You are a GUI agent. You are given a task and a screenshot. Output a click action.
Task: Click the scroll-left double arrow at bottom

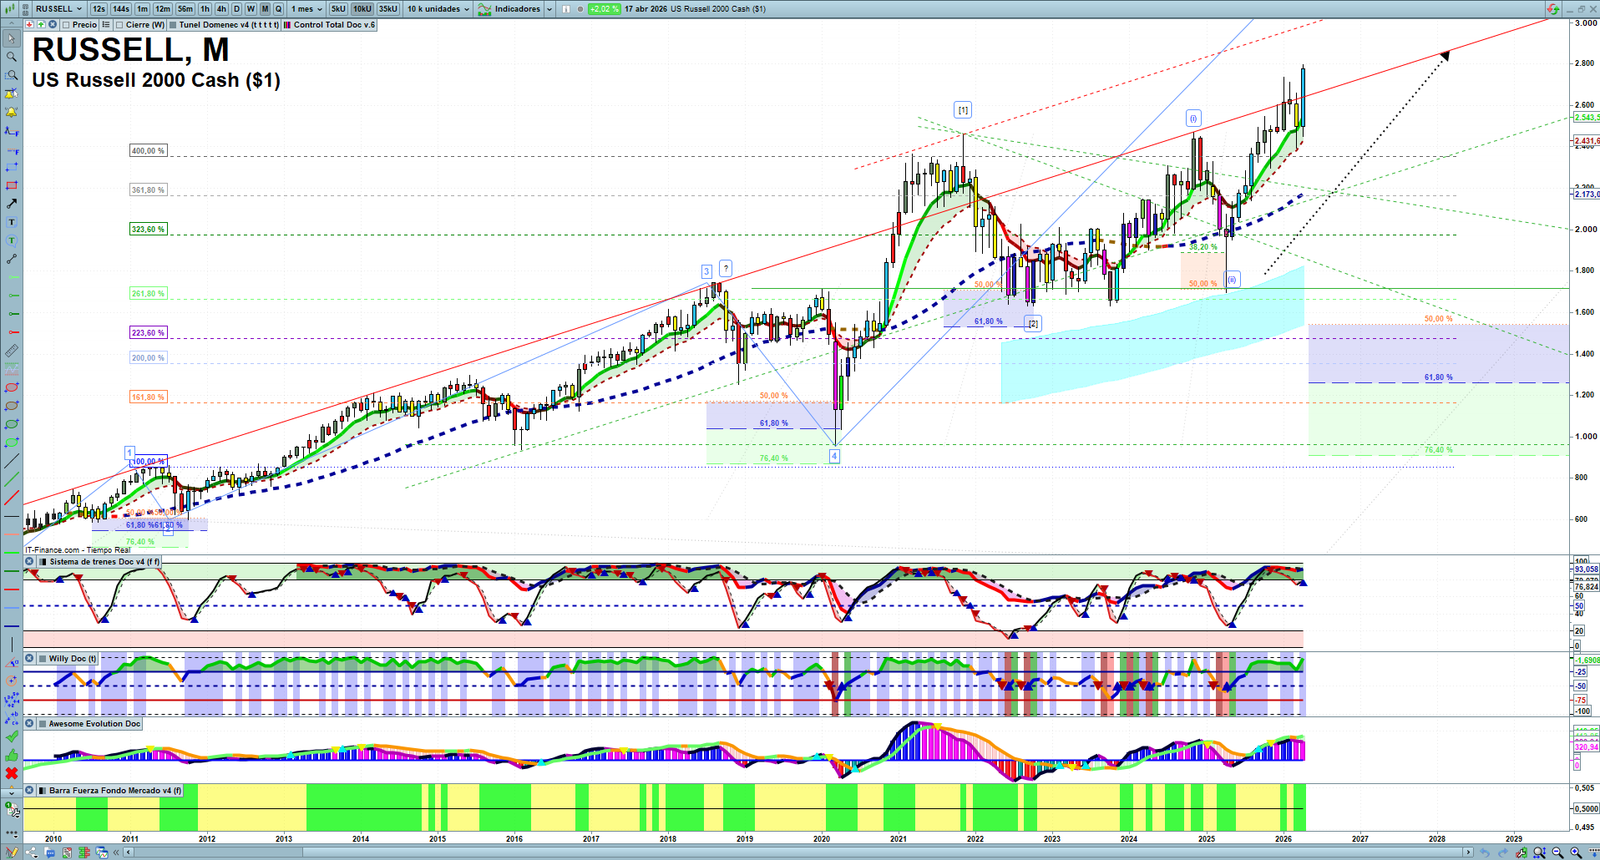(x=116, y=853)
